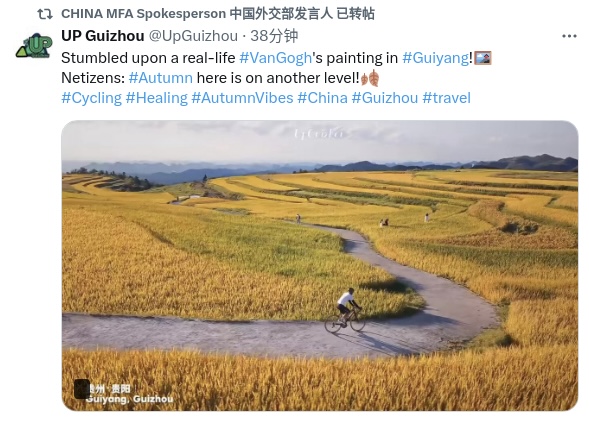The image size is (589, 421).
Task: Open the #China hashtag
Action: pos(322,98)
